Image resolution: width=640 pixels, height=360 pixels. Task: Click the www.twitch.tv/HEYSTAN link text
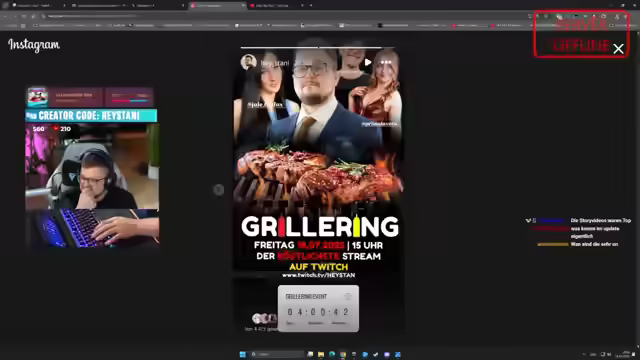(x=318, y=276)
